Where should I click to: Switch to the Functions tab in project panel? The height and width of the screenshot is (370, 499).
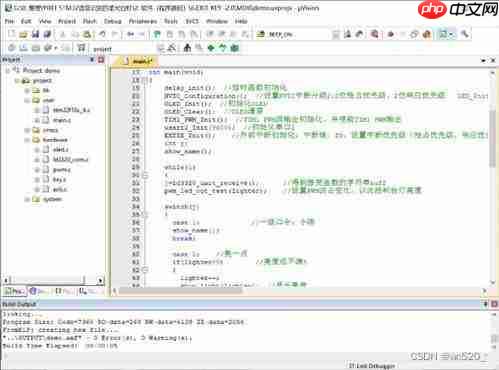(63, 291)
